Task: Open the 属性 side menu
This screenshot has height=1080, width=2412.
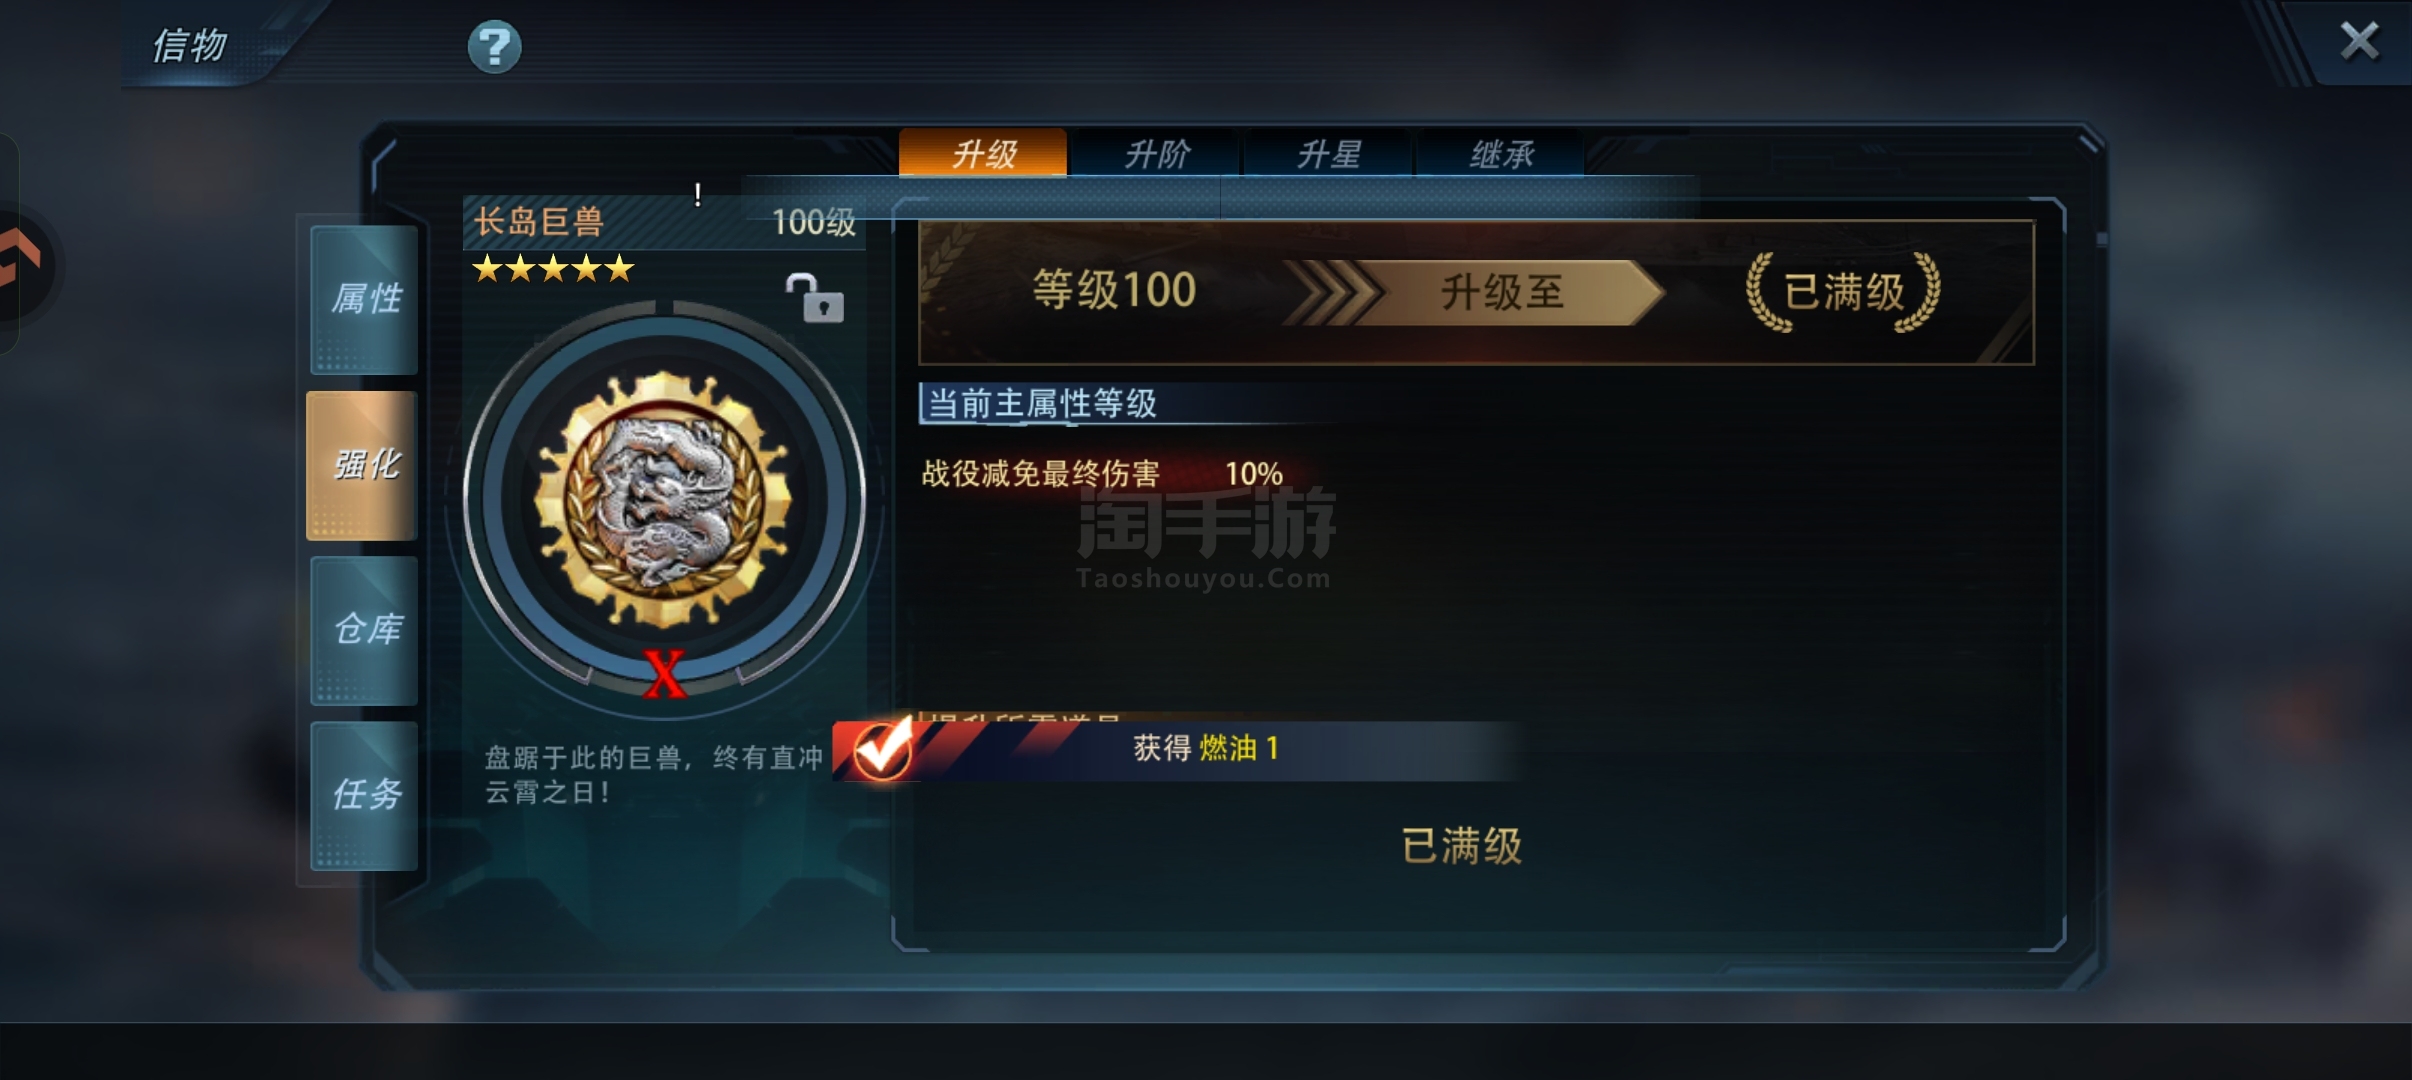Action: [365, 299]
